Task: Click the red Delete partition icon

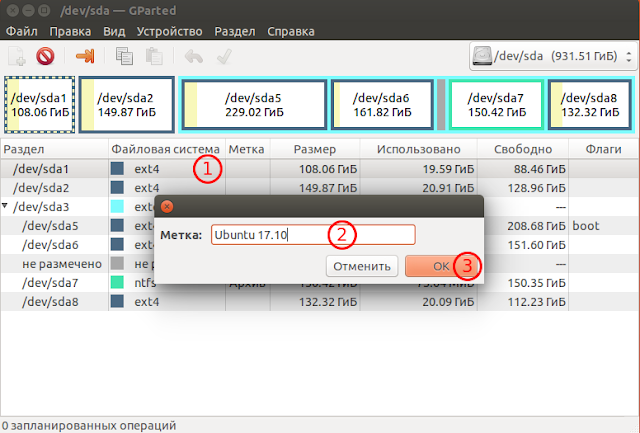Action: [x=45, y=56]
